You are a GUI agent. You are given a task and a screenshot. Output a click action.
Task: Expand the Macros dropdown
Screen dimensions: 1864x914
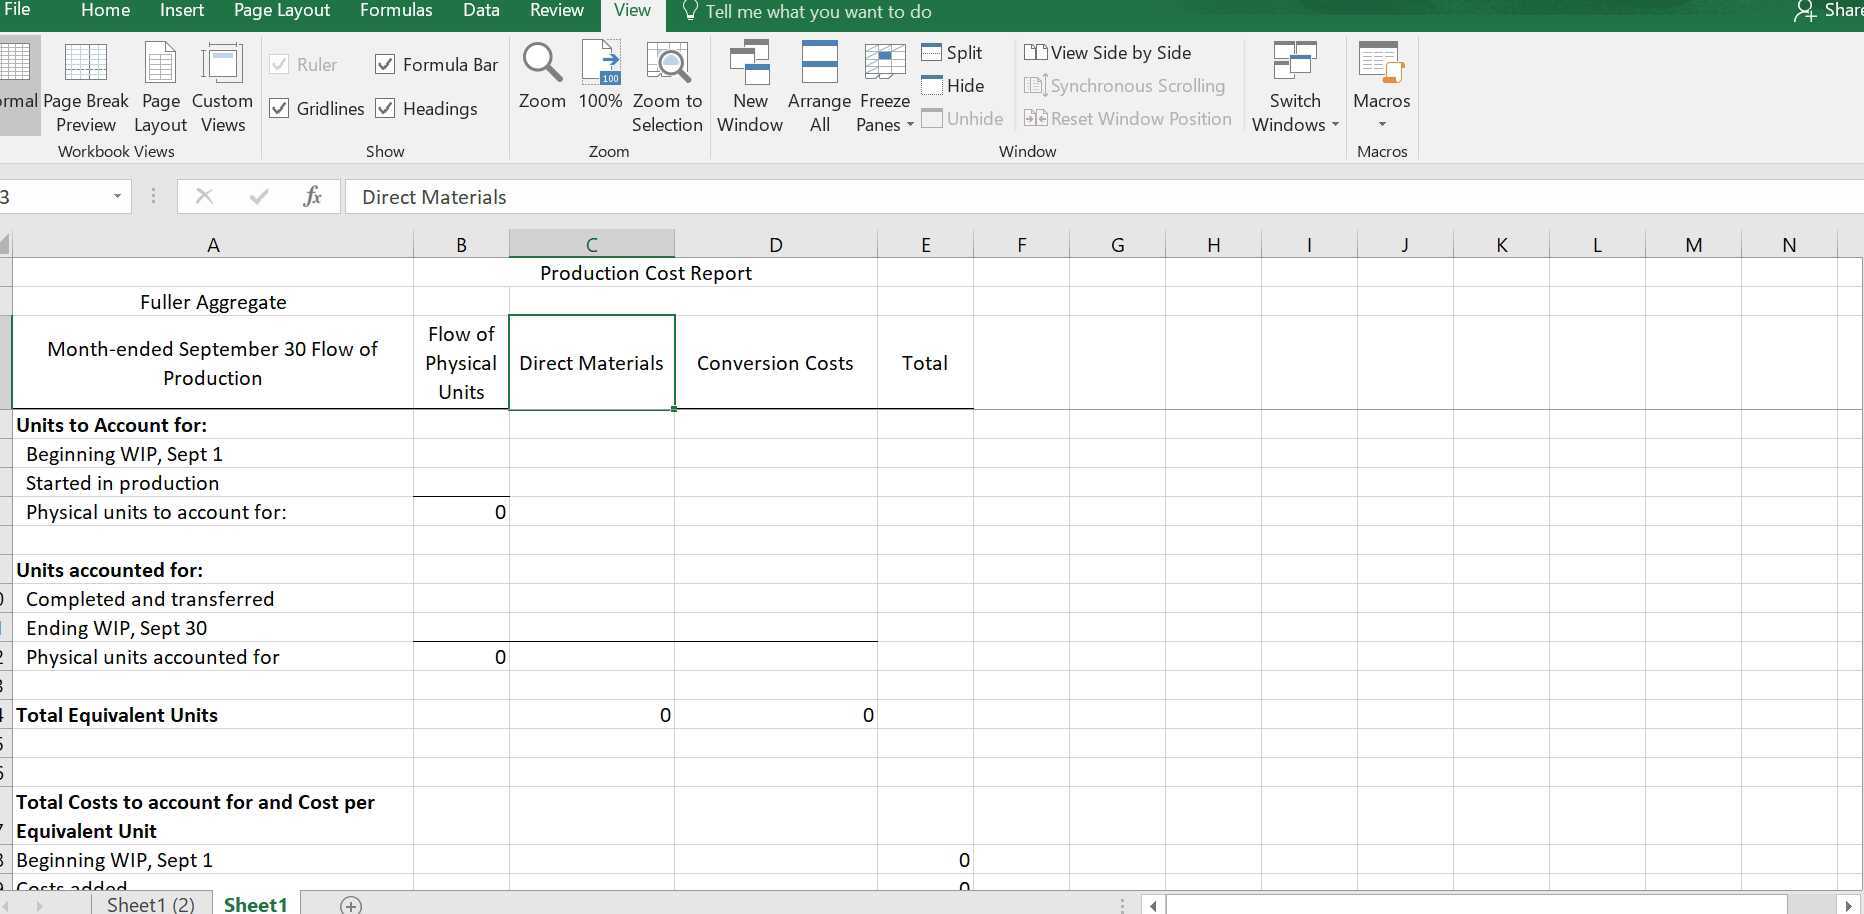[x=1382, y=85]
